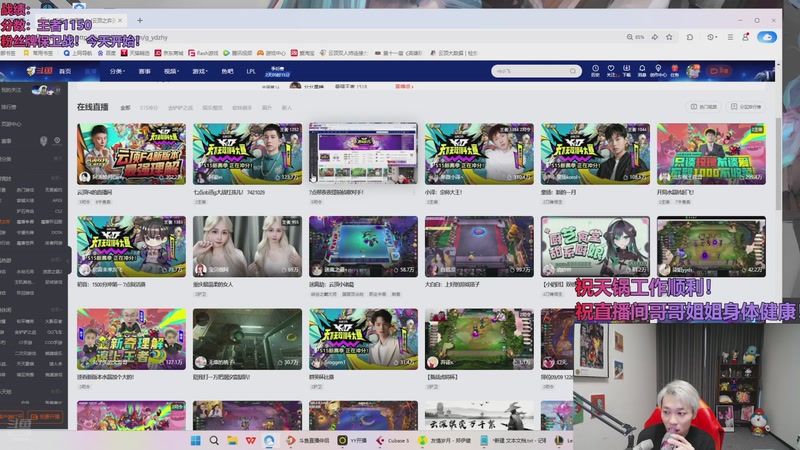Click the 分区排行榜 button at top right of list
Viewport: 800px width, 450px height.
pos(746,107)
